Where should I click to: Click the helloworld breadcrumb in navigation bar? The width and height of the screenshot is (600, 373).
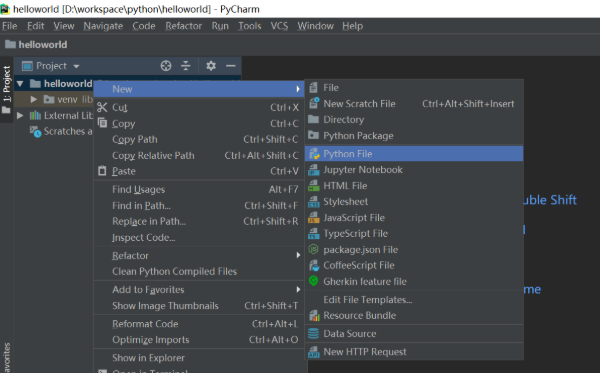[36, 45]
